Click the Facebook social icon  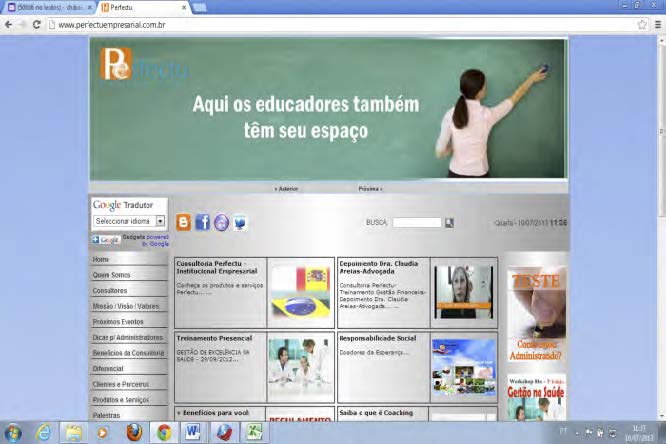click(203, 223)
